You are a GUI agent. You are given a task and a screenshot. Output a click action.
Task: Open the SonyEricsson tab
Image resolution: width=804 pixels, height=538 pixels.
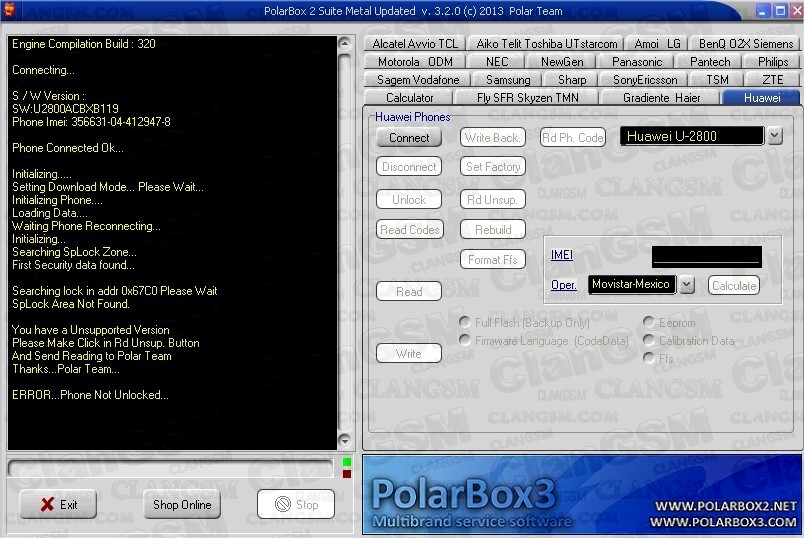point(645,80)
